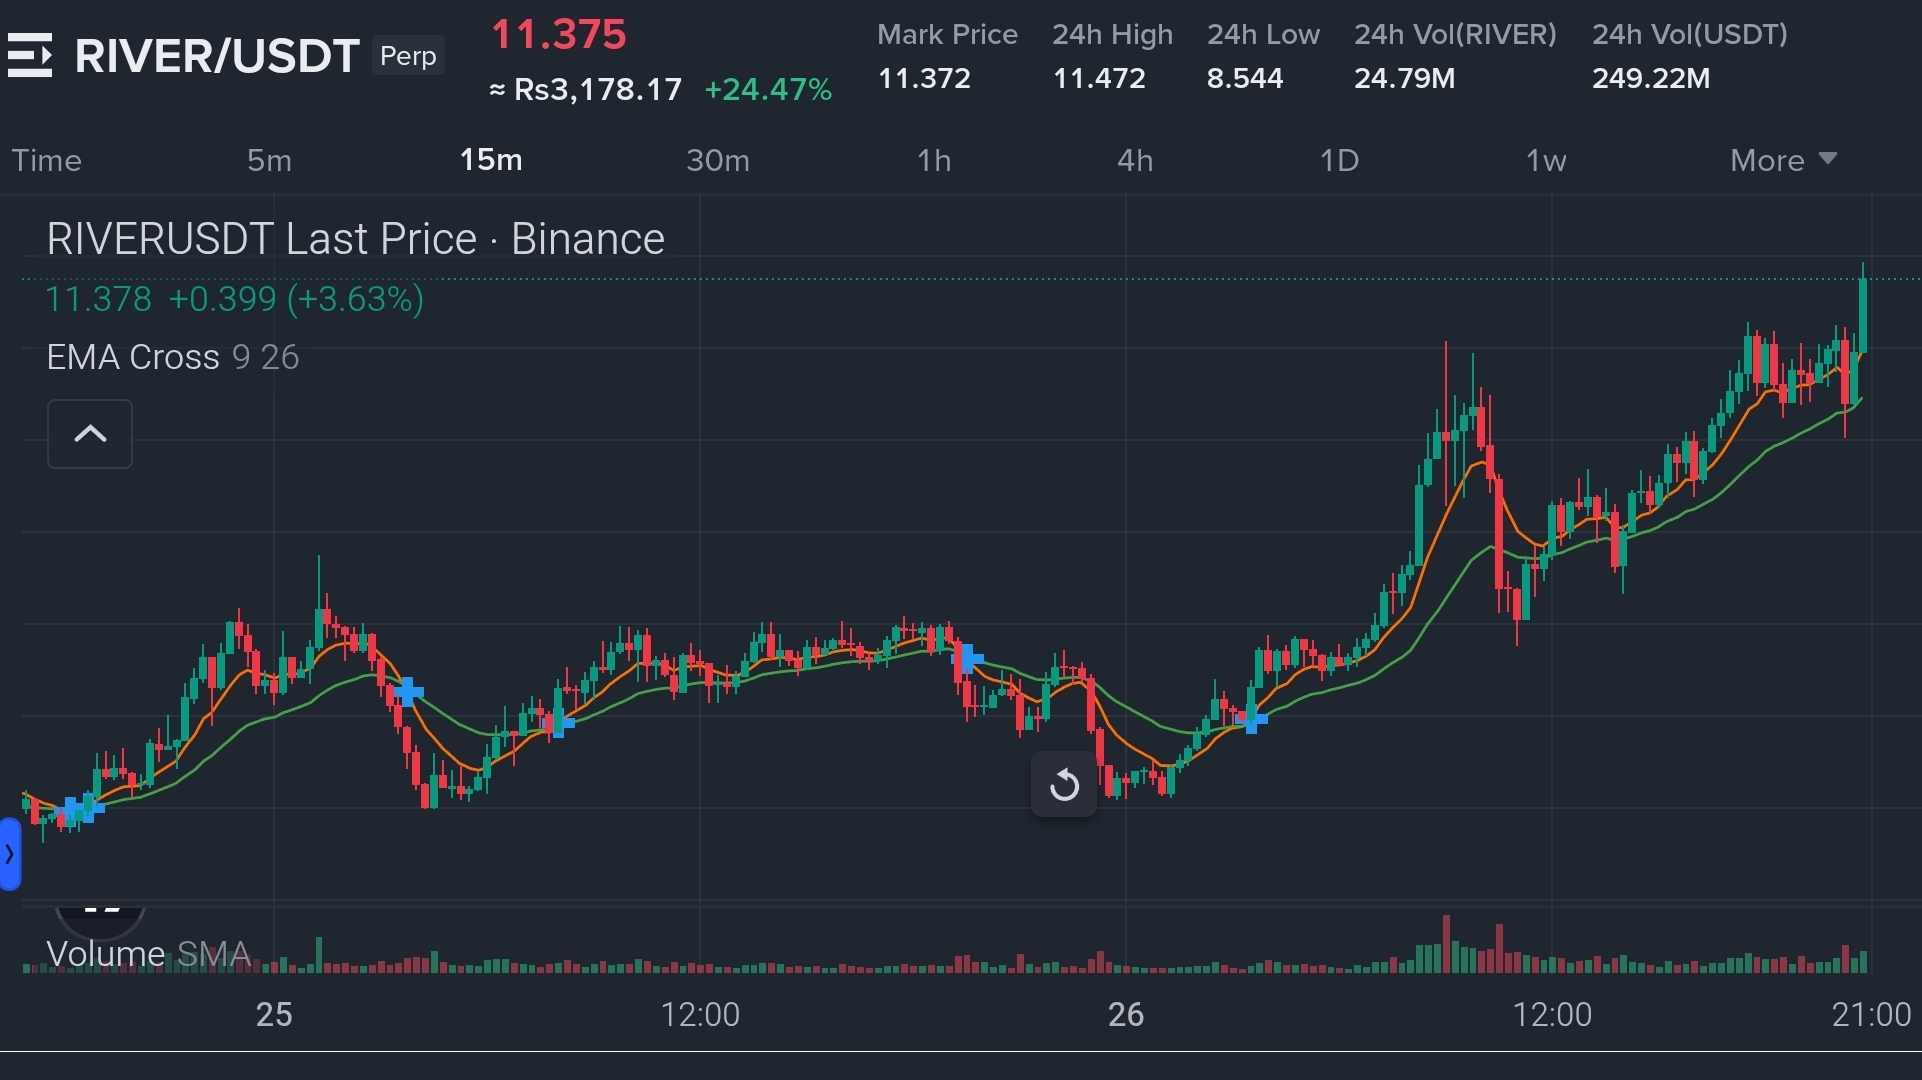Image resolution: width=1922 pixels, height=1080 pixels.
Task: Click the blue side panel arrow handle
Action: pyautogui.click(x=10, y=854)
